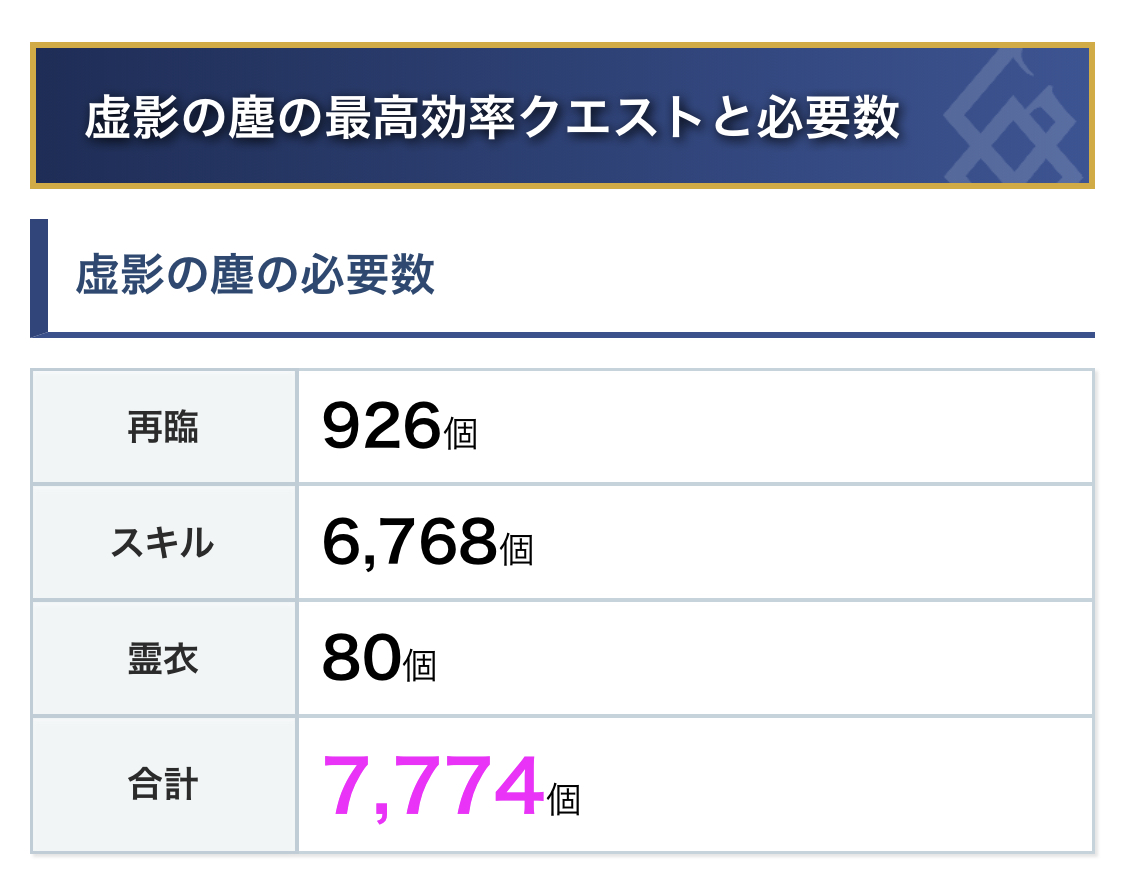Screen dimensions: 1125x891
Task: Select the number 80 in the 霊衣 row
Action: tap(361, 659)
